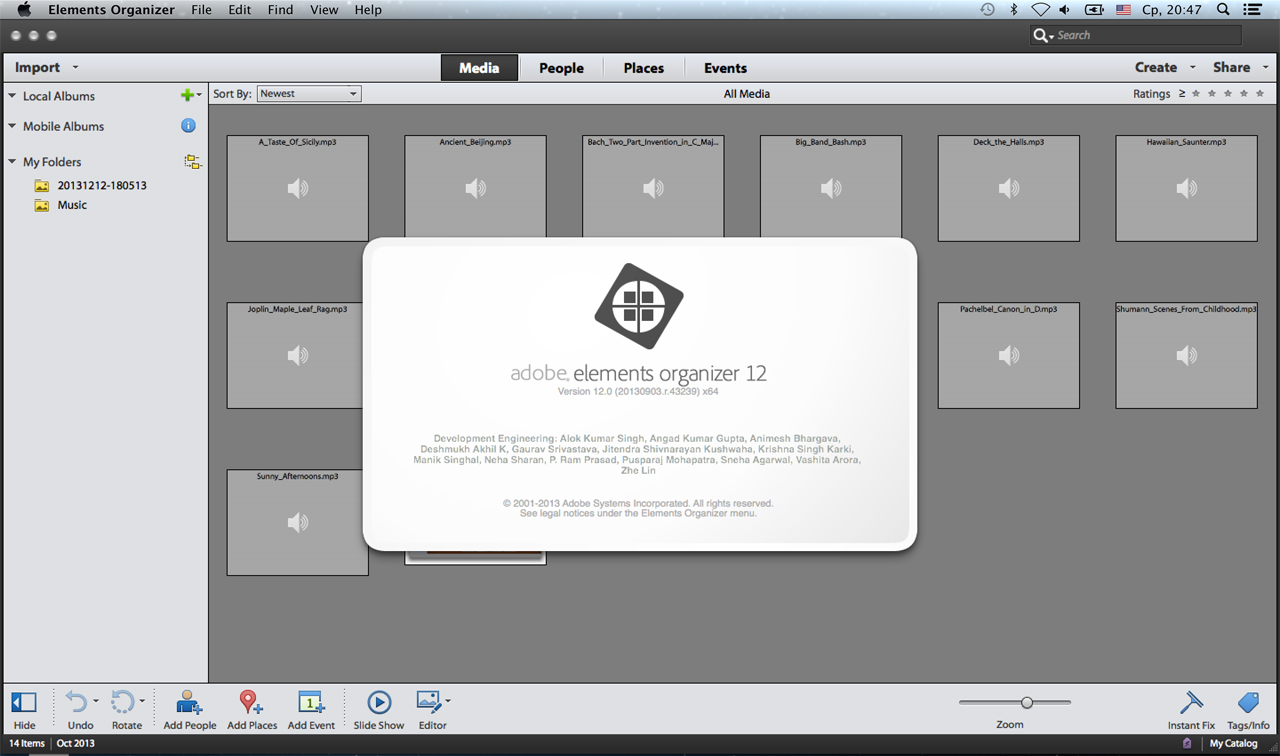Open the View menu
Screen dimensions: 1280x756
click(x=324, y=9)
